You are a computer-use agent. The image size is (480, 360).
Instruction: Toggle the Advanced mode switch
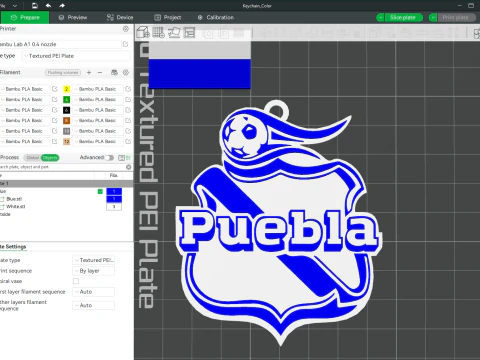[109, 157]
